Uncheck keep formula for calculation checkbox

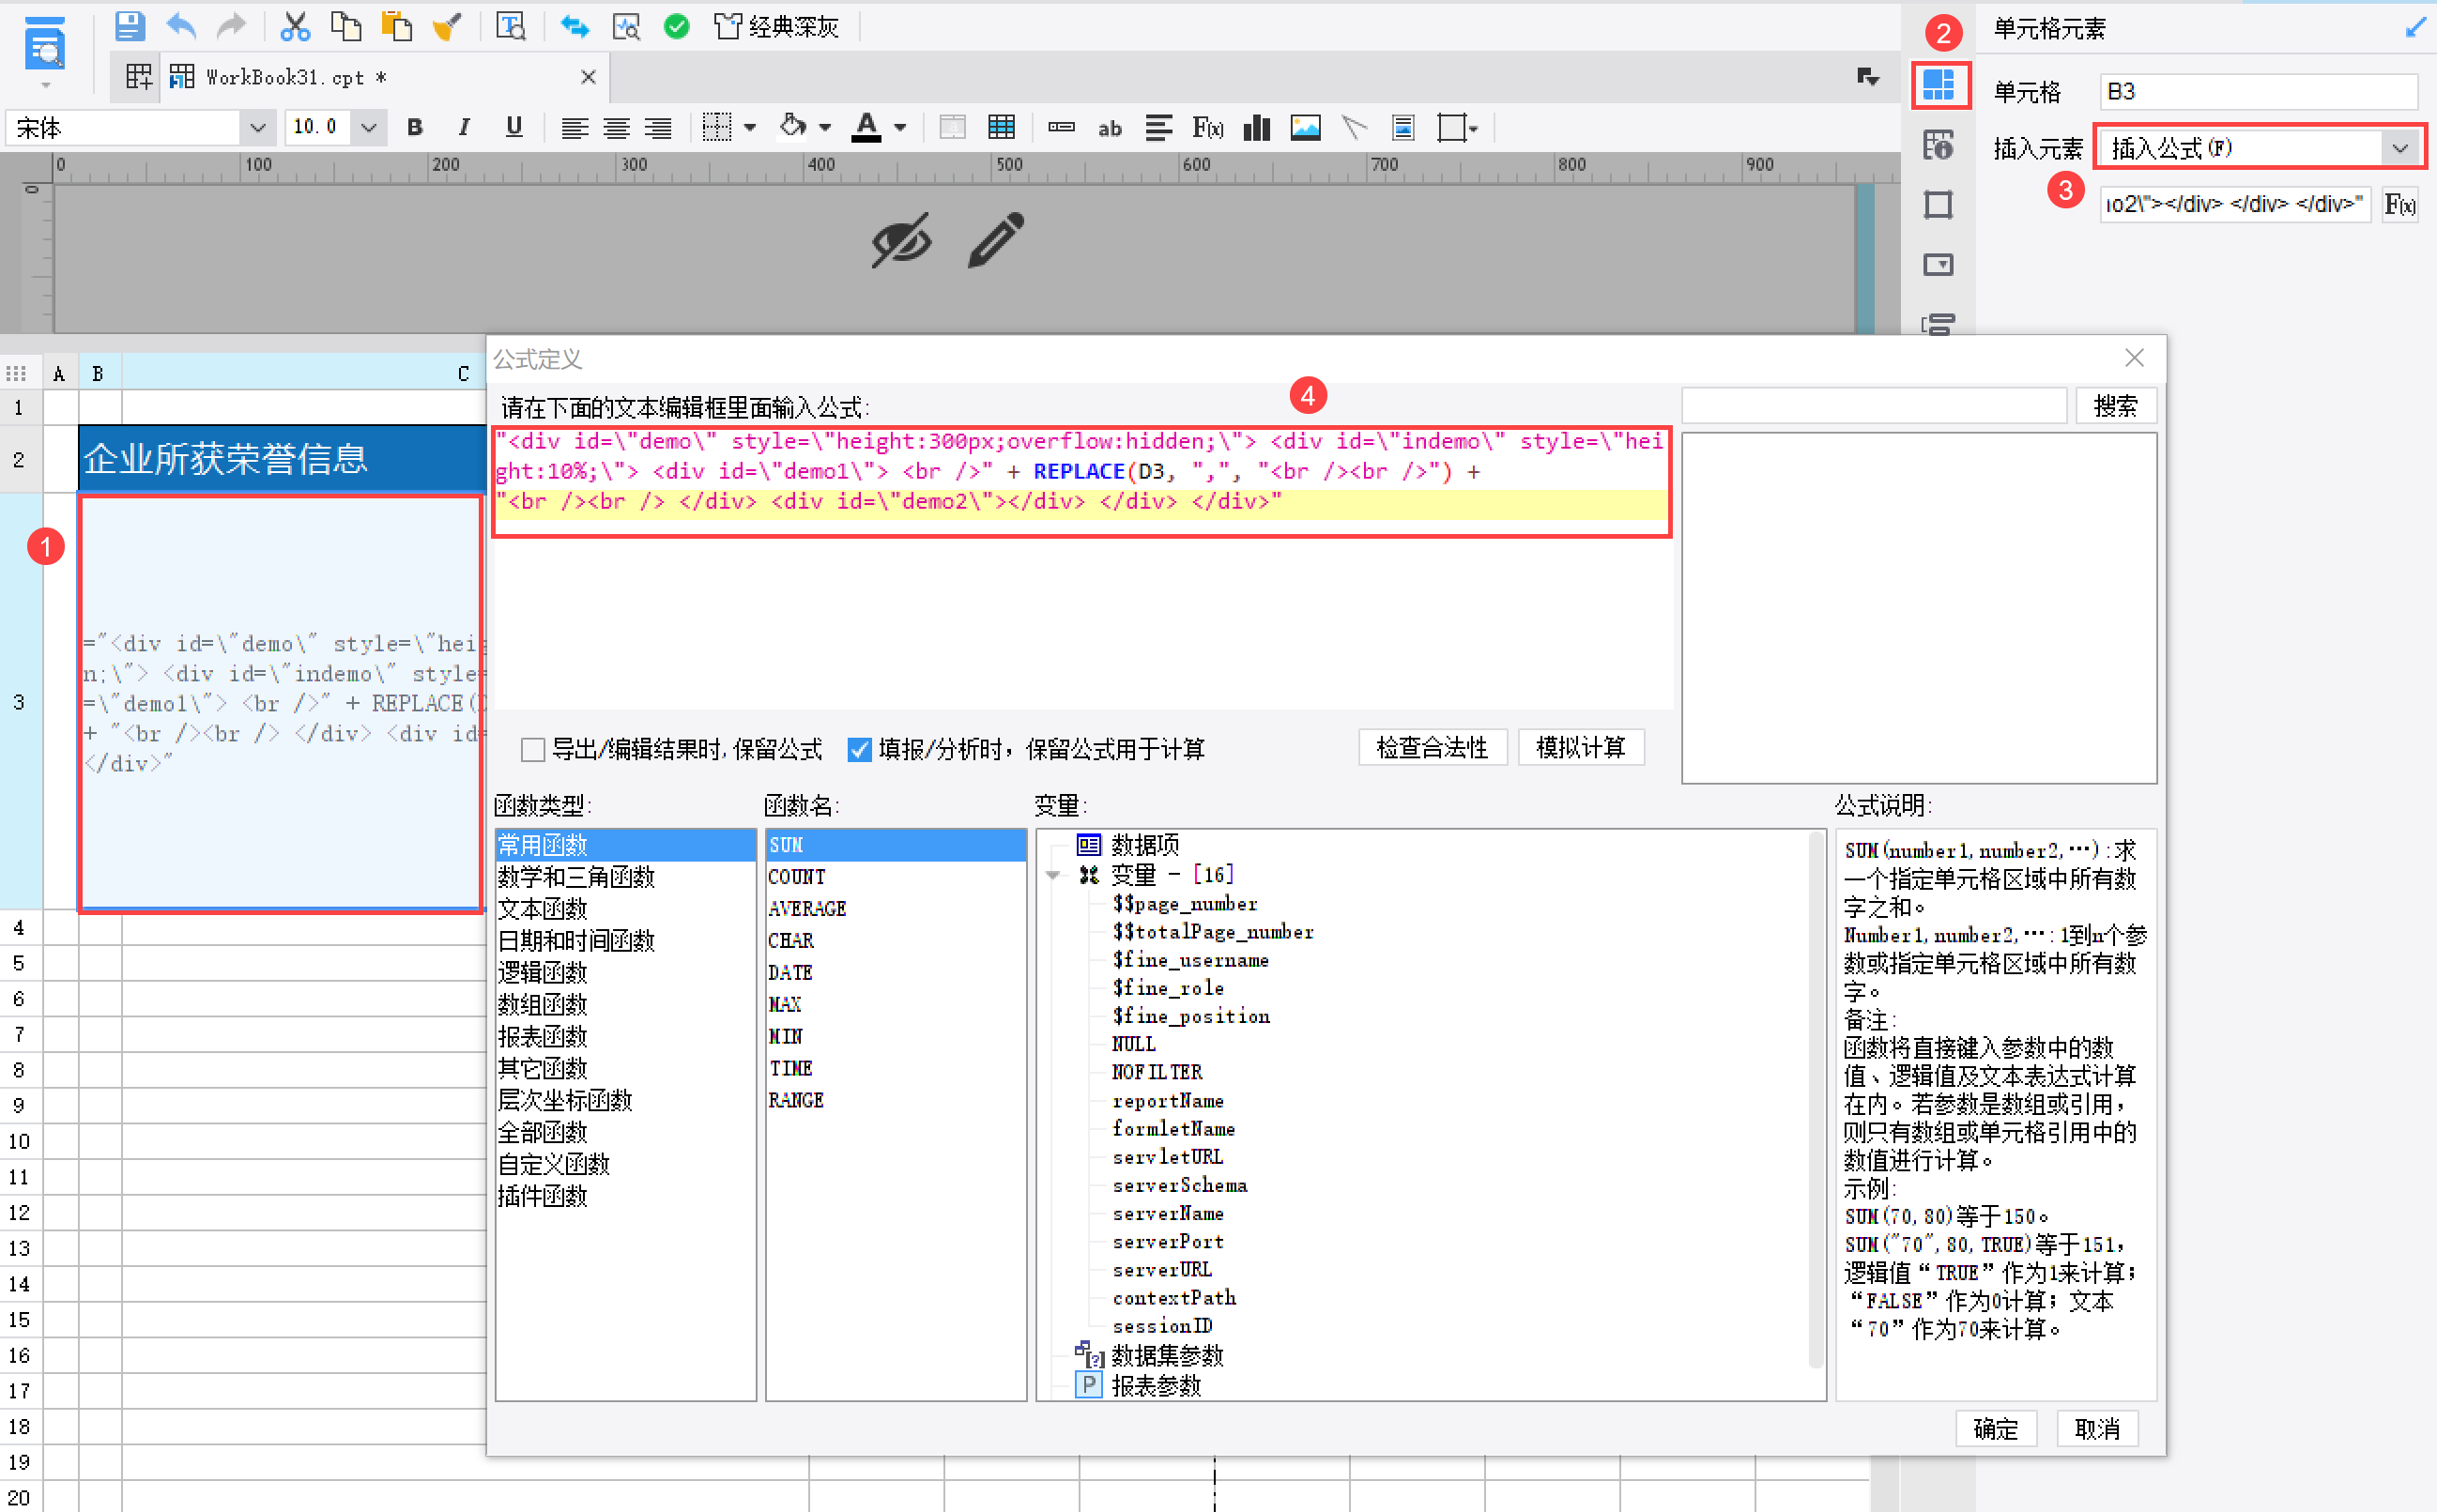[859, 749]
